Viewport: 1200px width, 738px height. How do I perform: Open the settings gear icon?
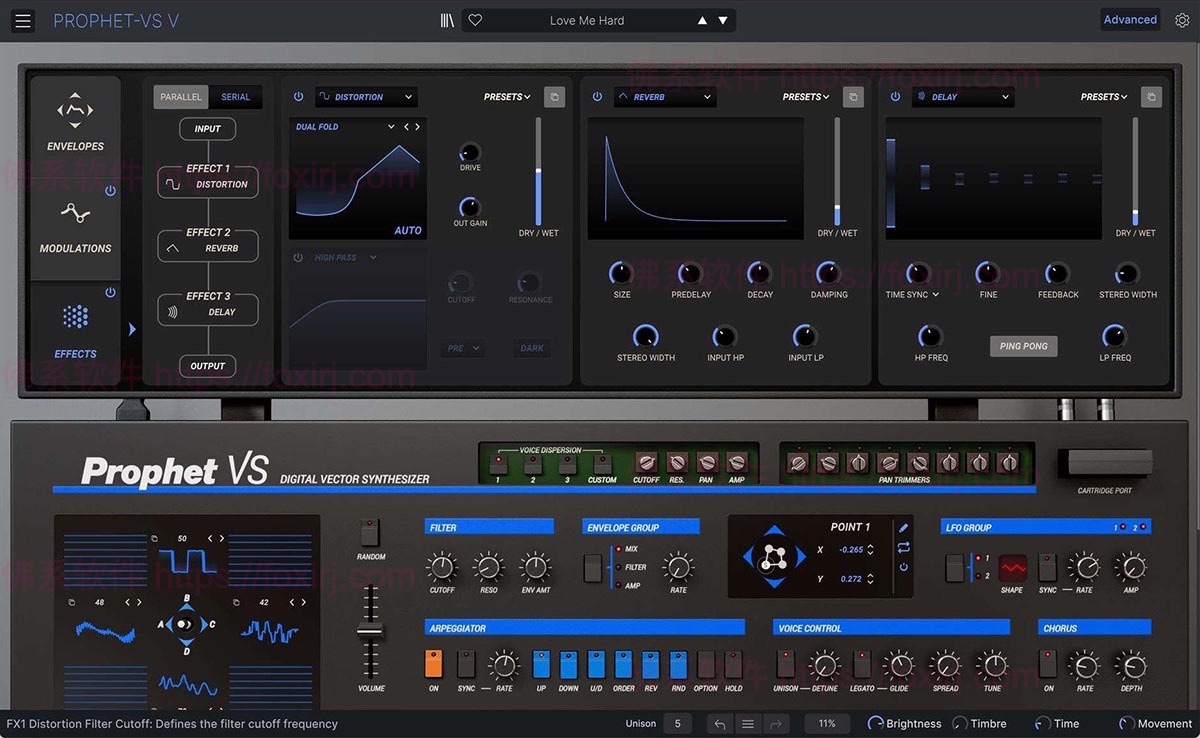(1182, 19)
